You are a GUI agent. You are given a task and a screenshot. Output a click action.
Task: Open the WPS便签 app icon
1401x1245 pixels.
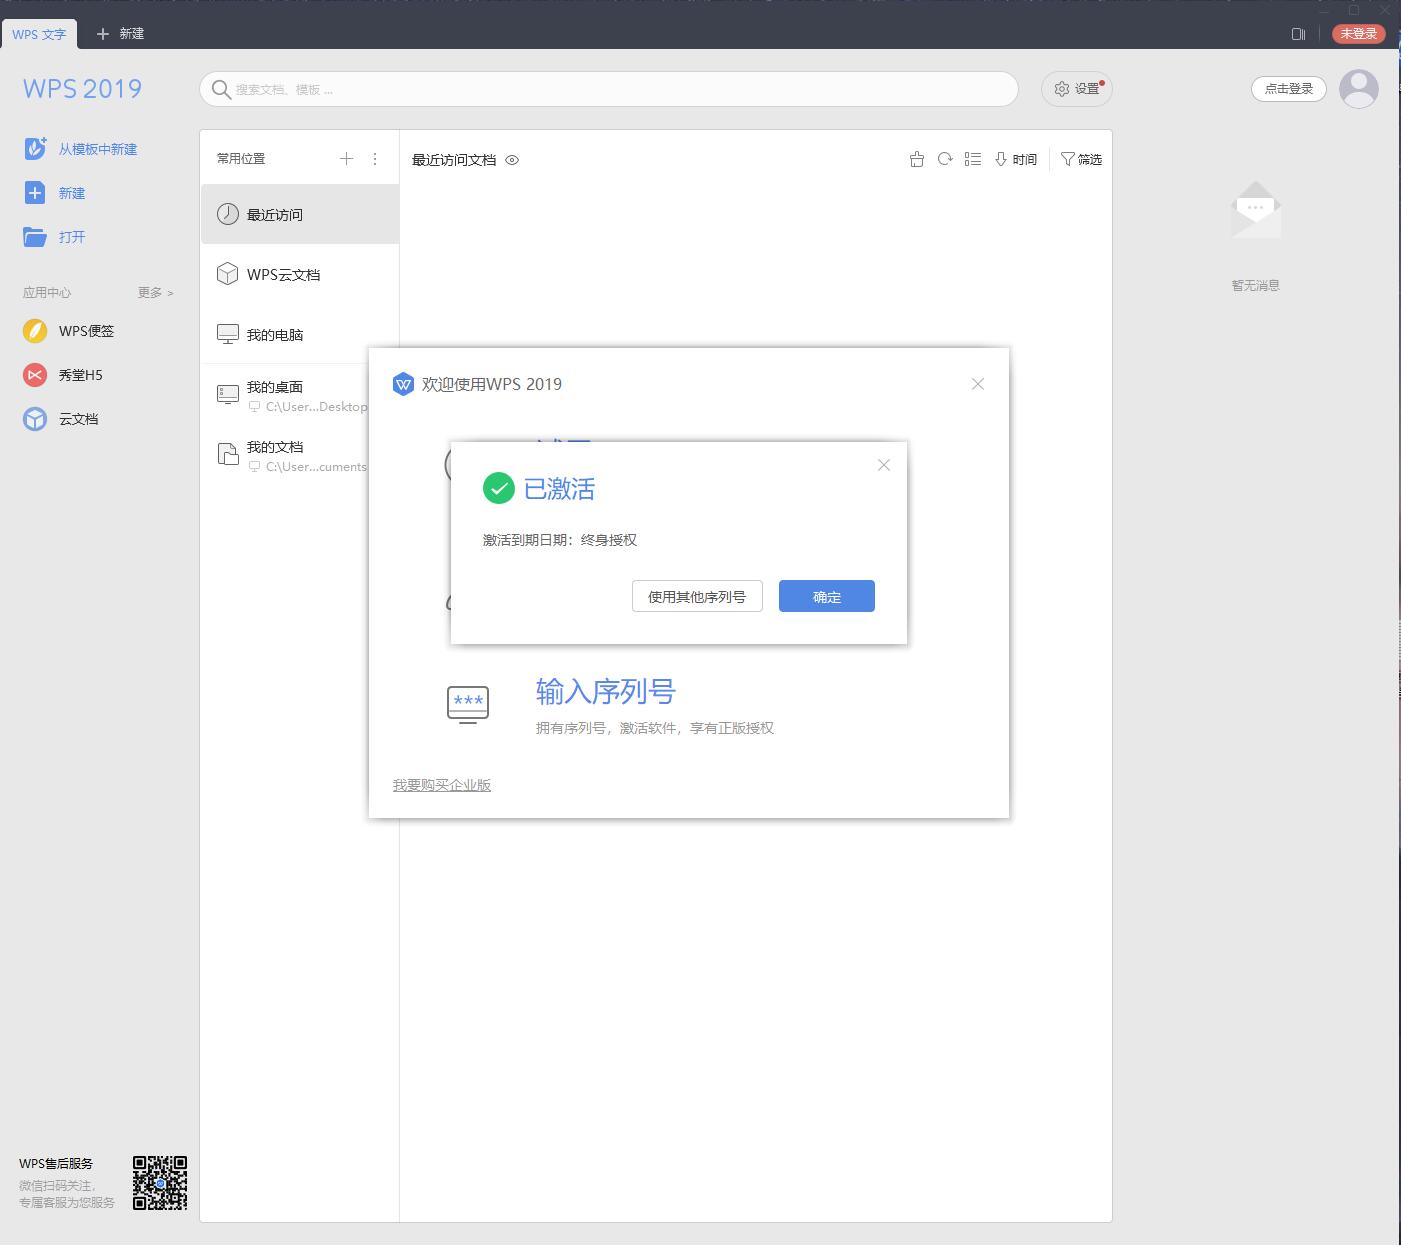pyautogui.click(x=35, y=331)
